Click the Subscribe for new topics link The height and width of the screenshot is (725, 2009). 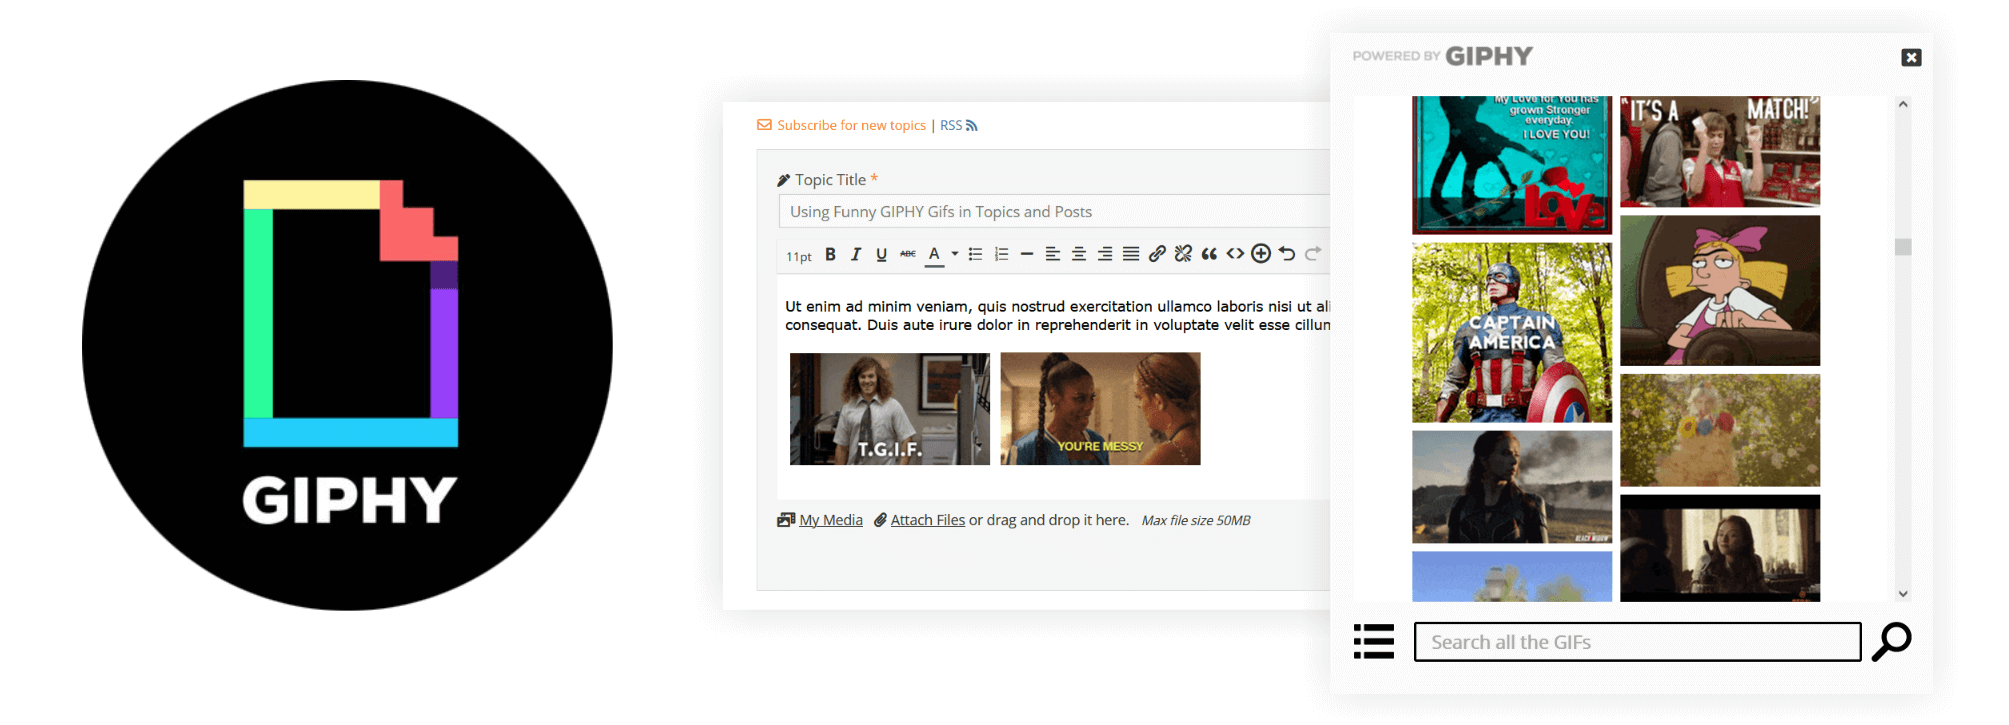[851, 125]
